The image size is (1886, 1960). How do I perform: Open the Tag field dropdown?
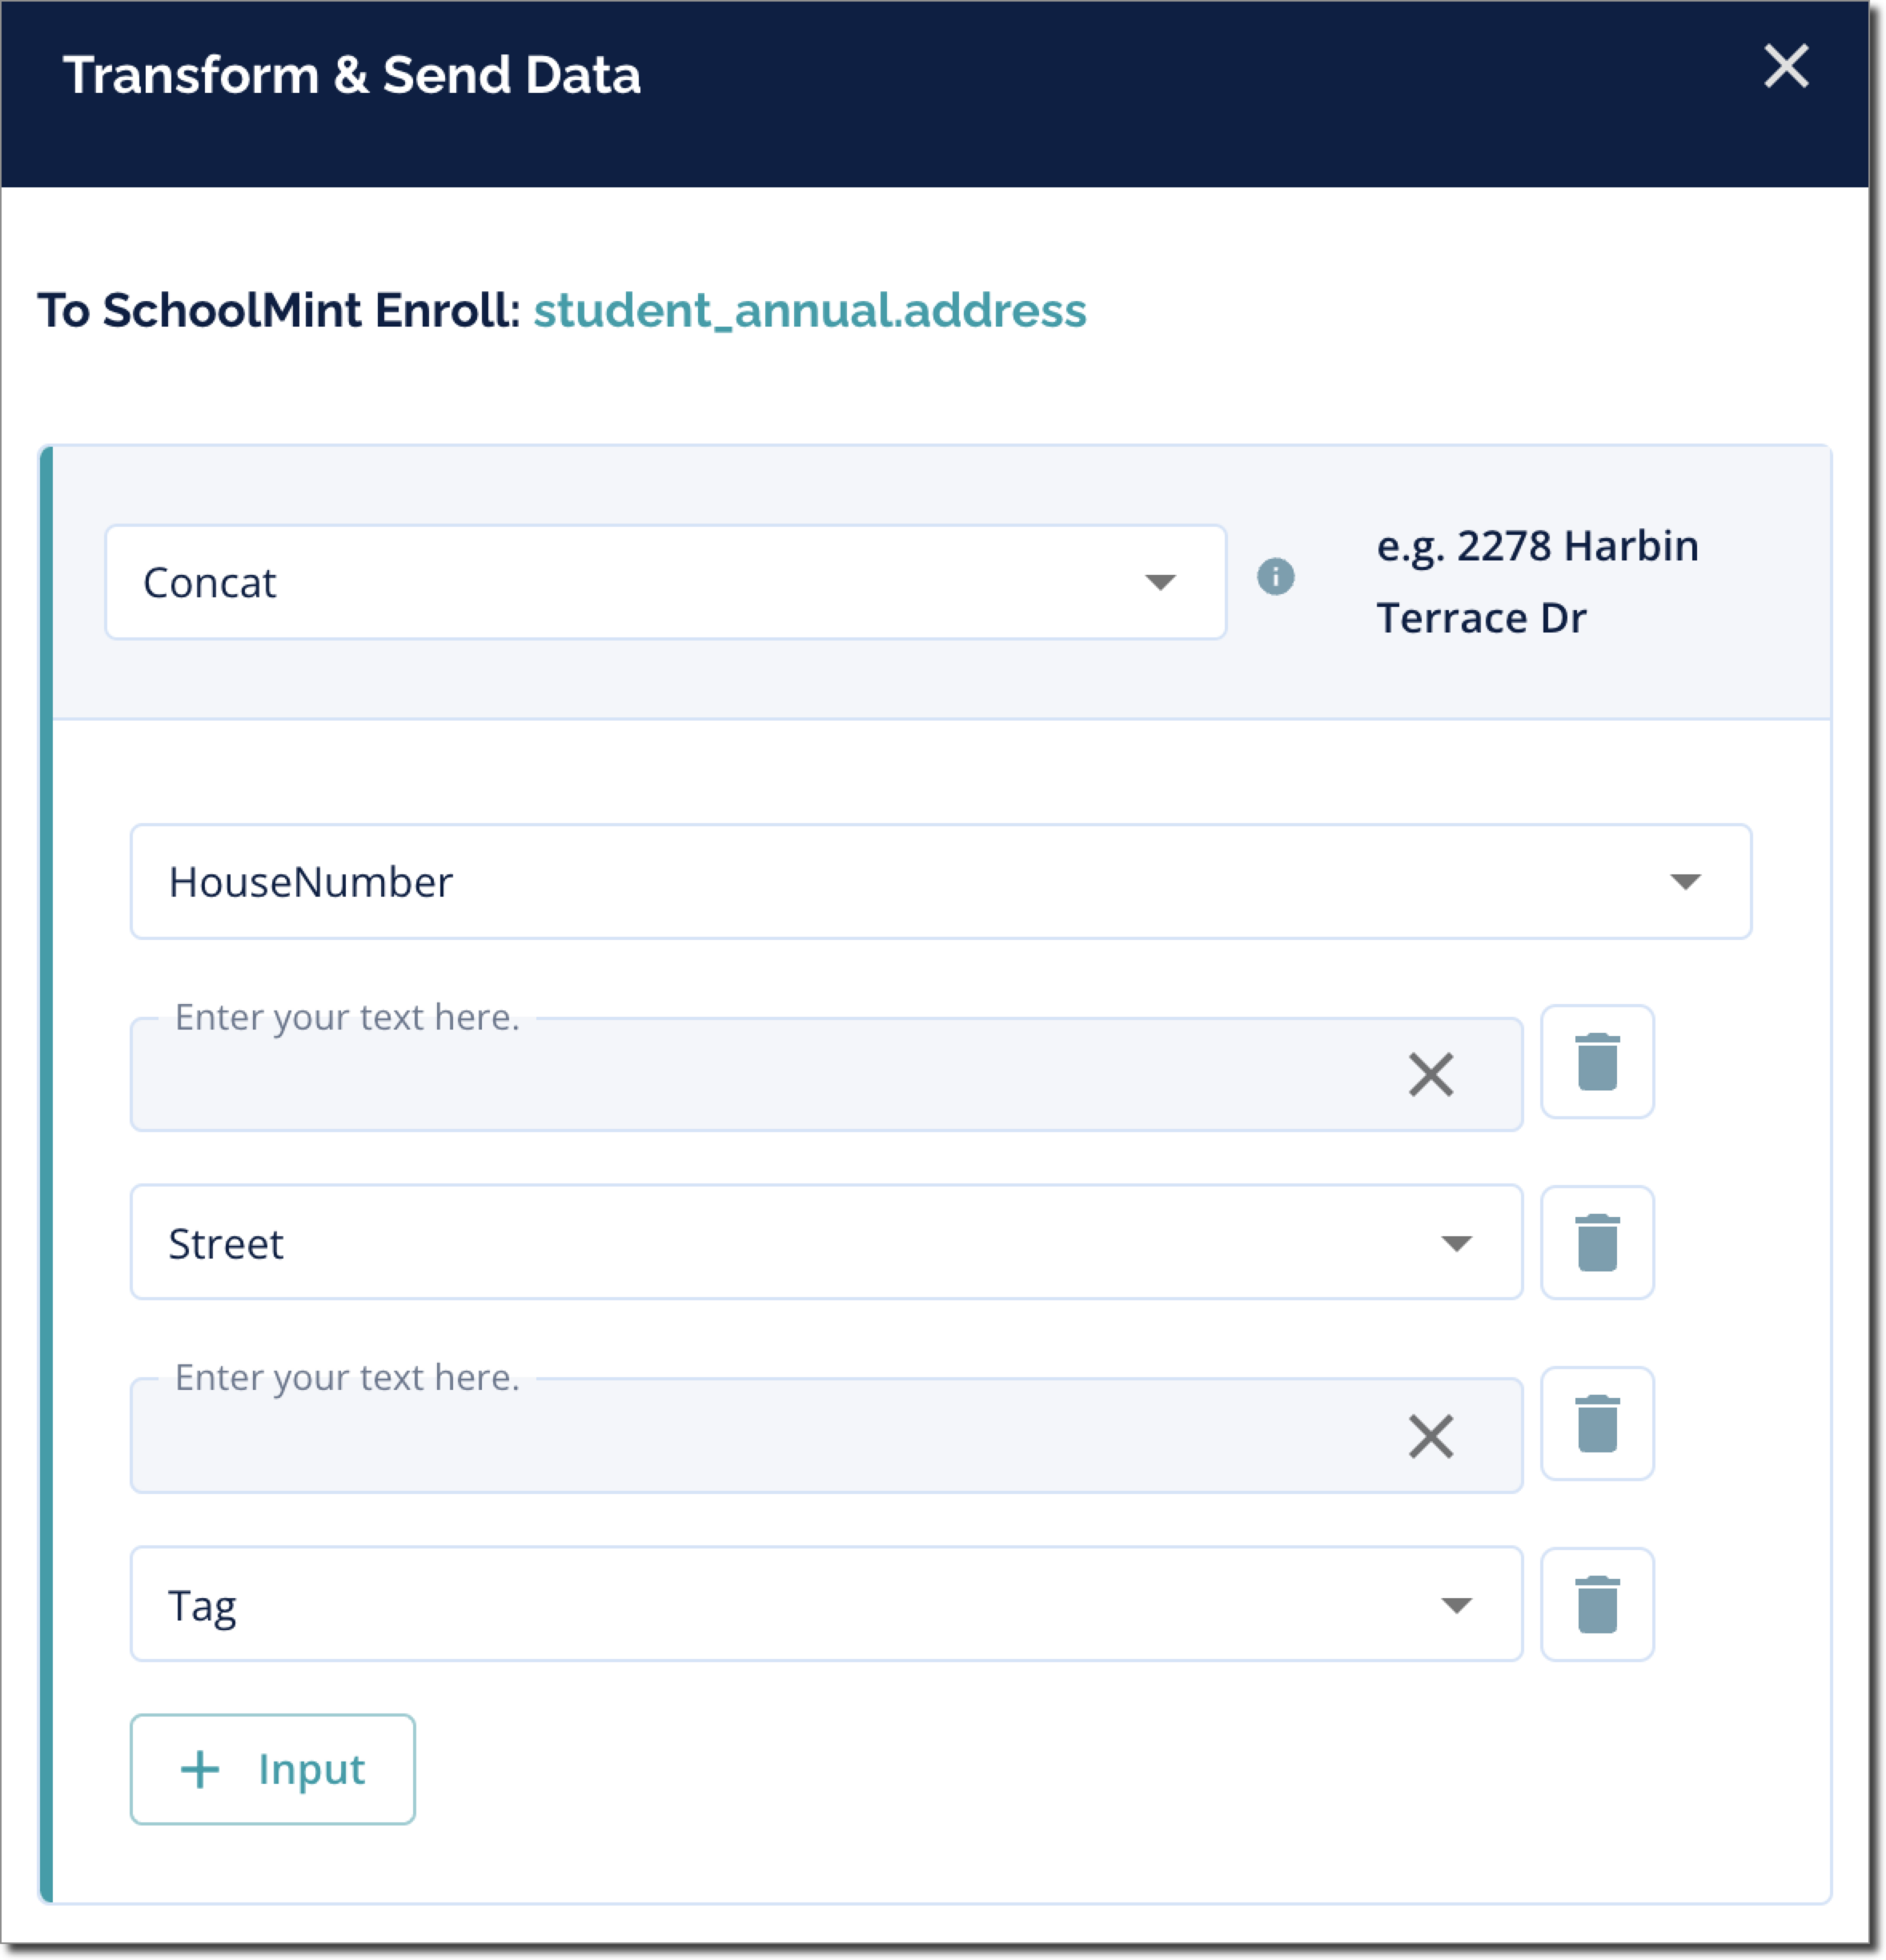click(825, 1605)
